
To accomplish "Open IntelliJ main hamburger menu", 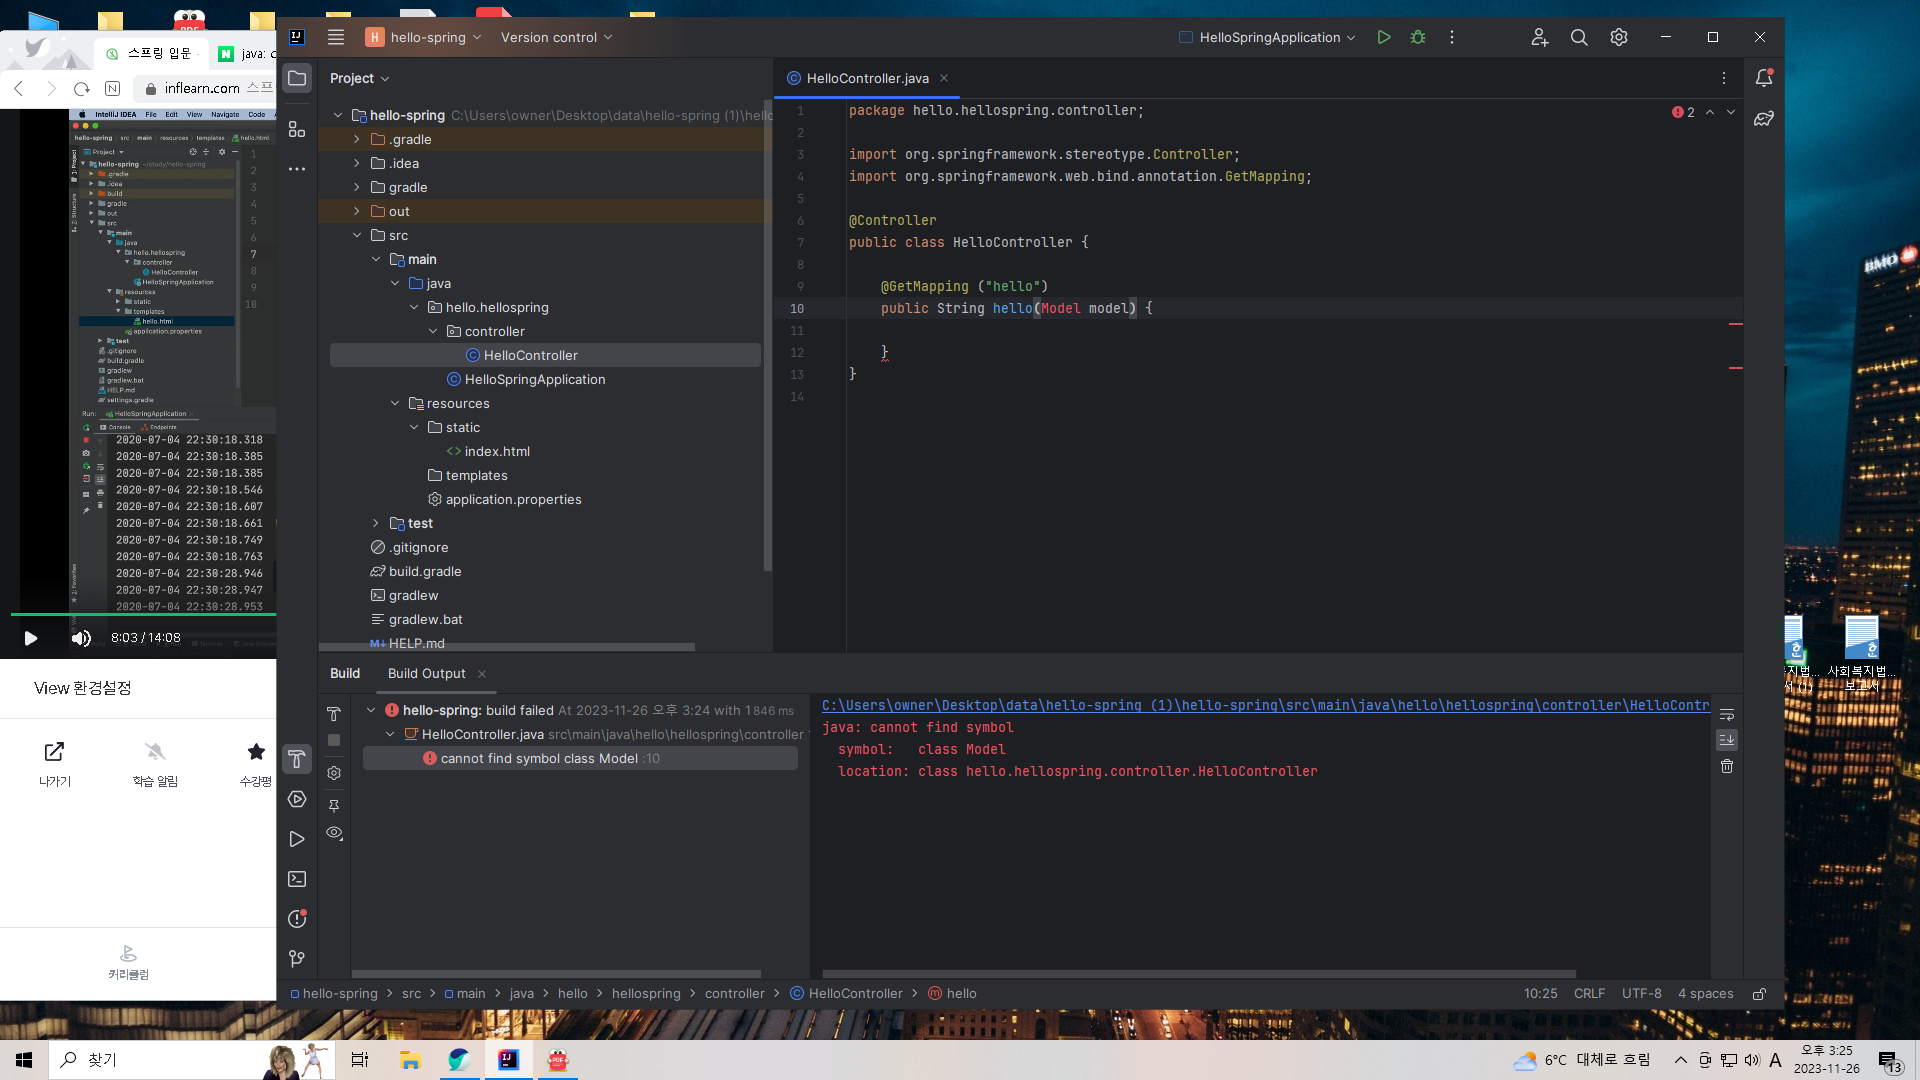I will 336,37.
